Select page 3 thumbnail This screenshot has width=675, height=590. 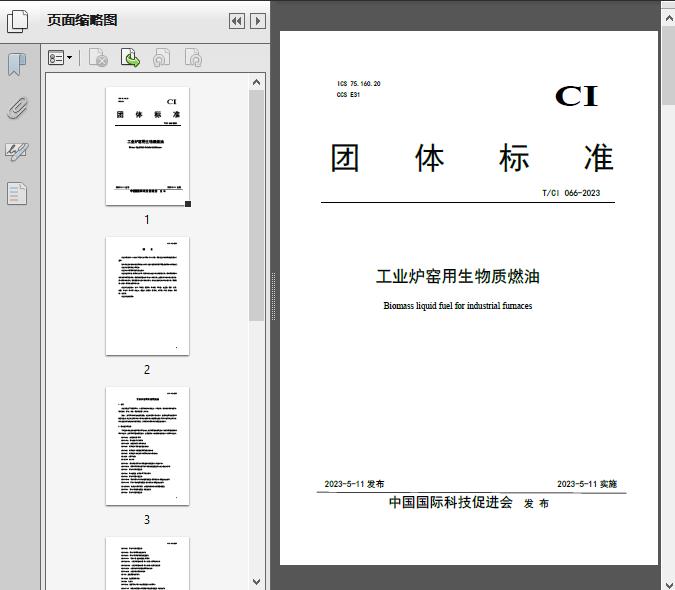(x=147, y=446)
